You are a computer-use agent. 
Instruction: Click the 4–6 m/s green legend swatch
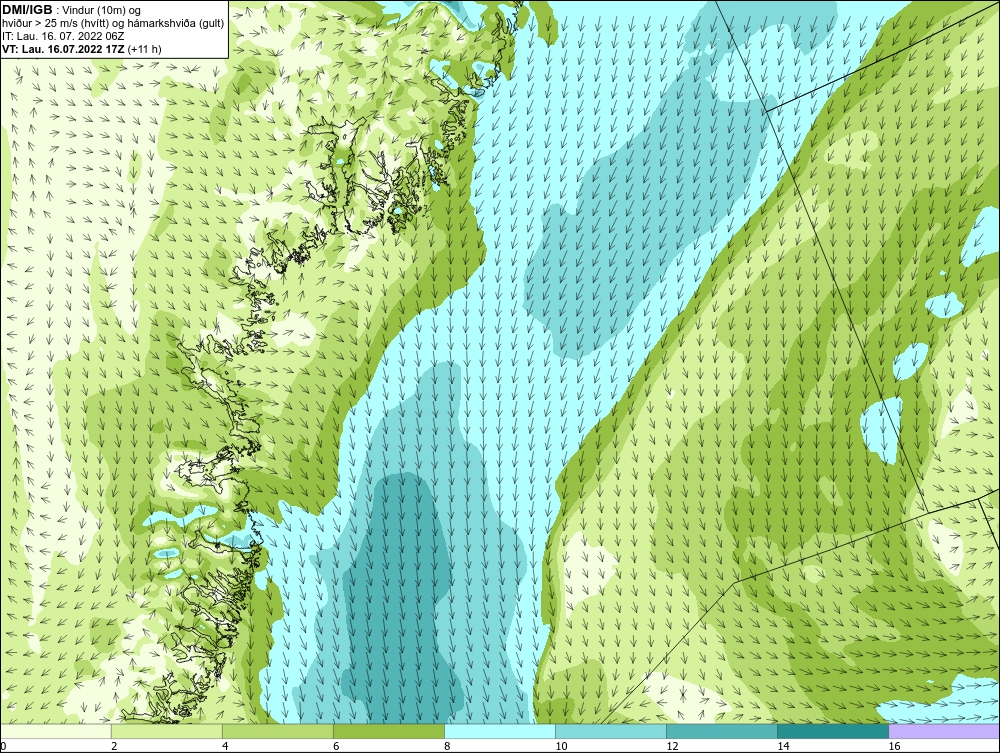click(278, 731)
